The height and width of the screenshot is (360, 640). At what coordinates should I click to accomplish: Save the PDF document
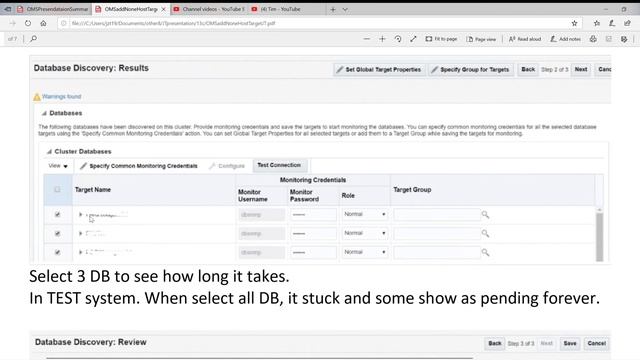click(609, 39)
